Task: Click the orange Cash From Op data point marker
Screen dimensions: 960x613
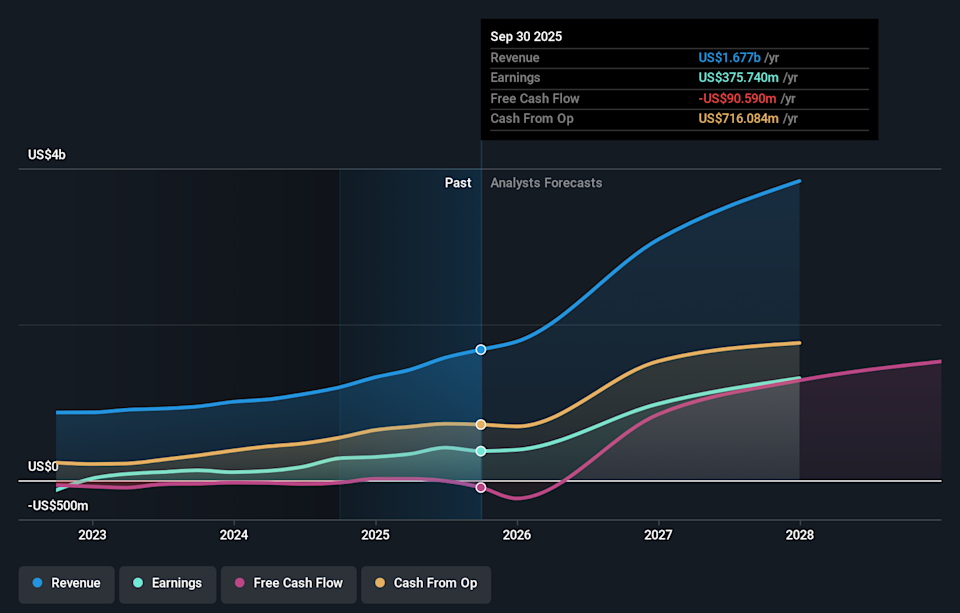Action: pyautogui.click(x=481, y=424)
